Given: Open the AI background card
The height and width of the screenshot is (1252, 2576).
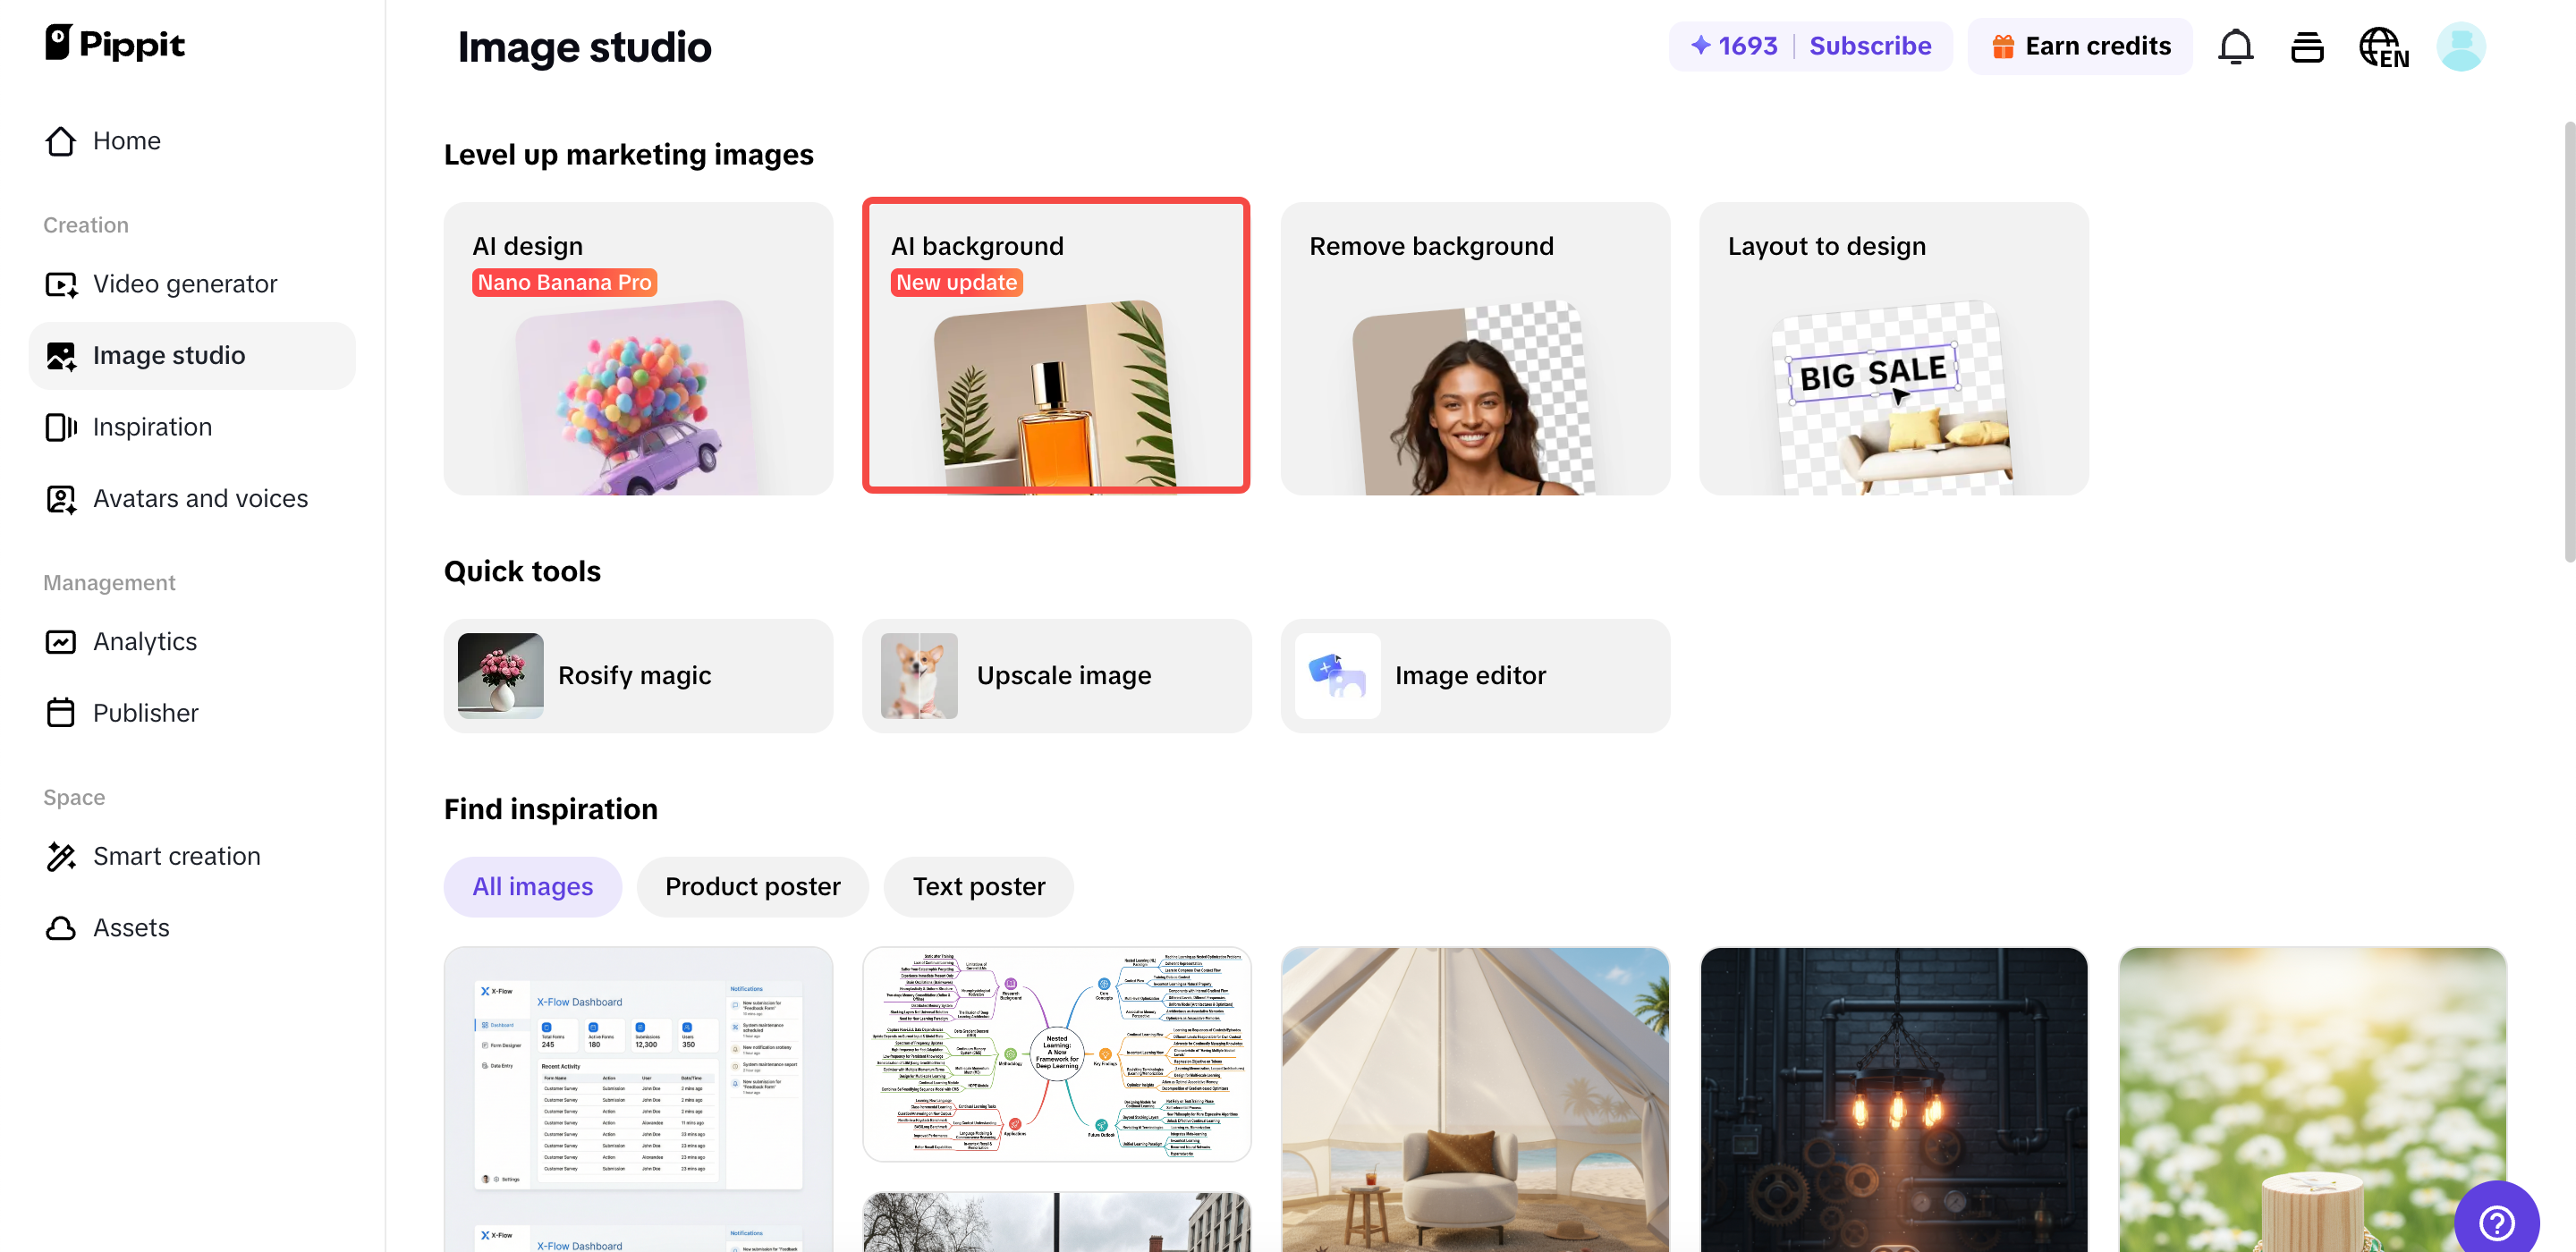Looking at the screenshot, I should 1055,346.
